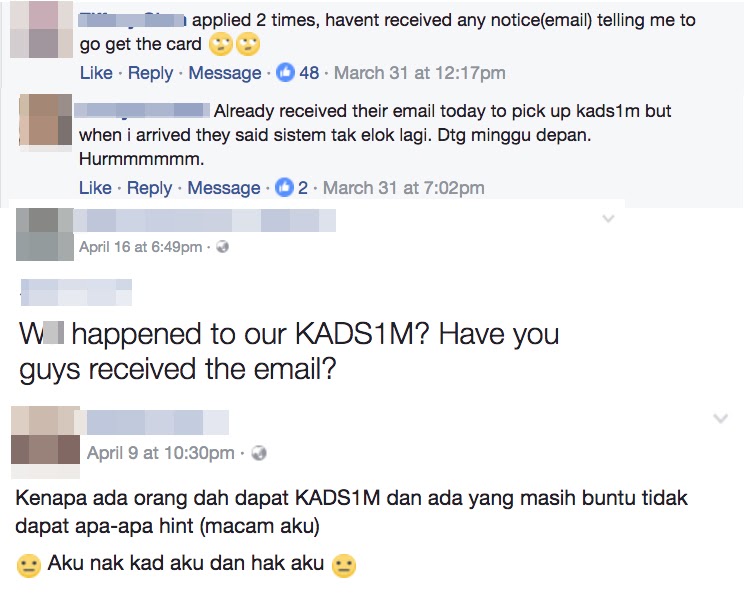Open the April 9 at 10:30pm timestamp

[160, 453]
